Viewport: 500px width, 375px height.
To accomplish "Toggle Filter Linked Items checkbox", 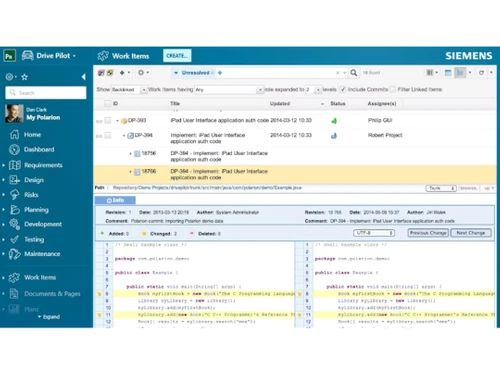I will click(393, 89).
